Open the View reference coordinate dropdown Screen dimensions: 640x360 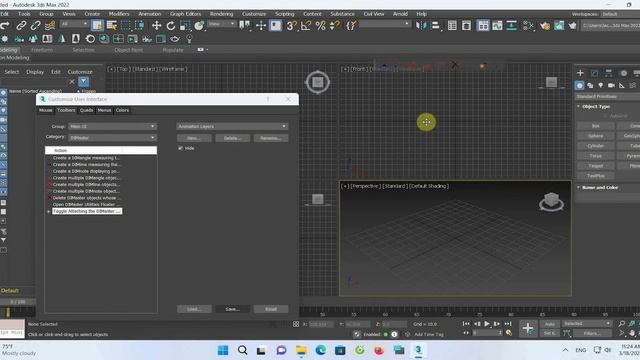[222, 24]
